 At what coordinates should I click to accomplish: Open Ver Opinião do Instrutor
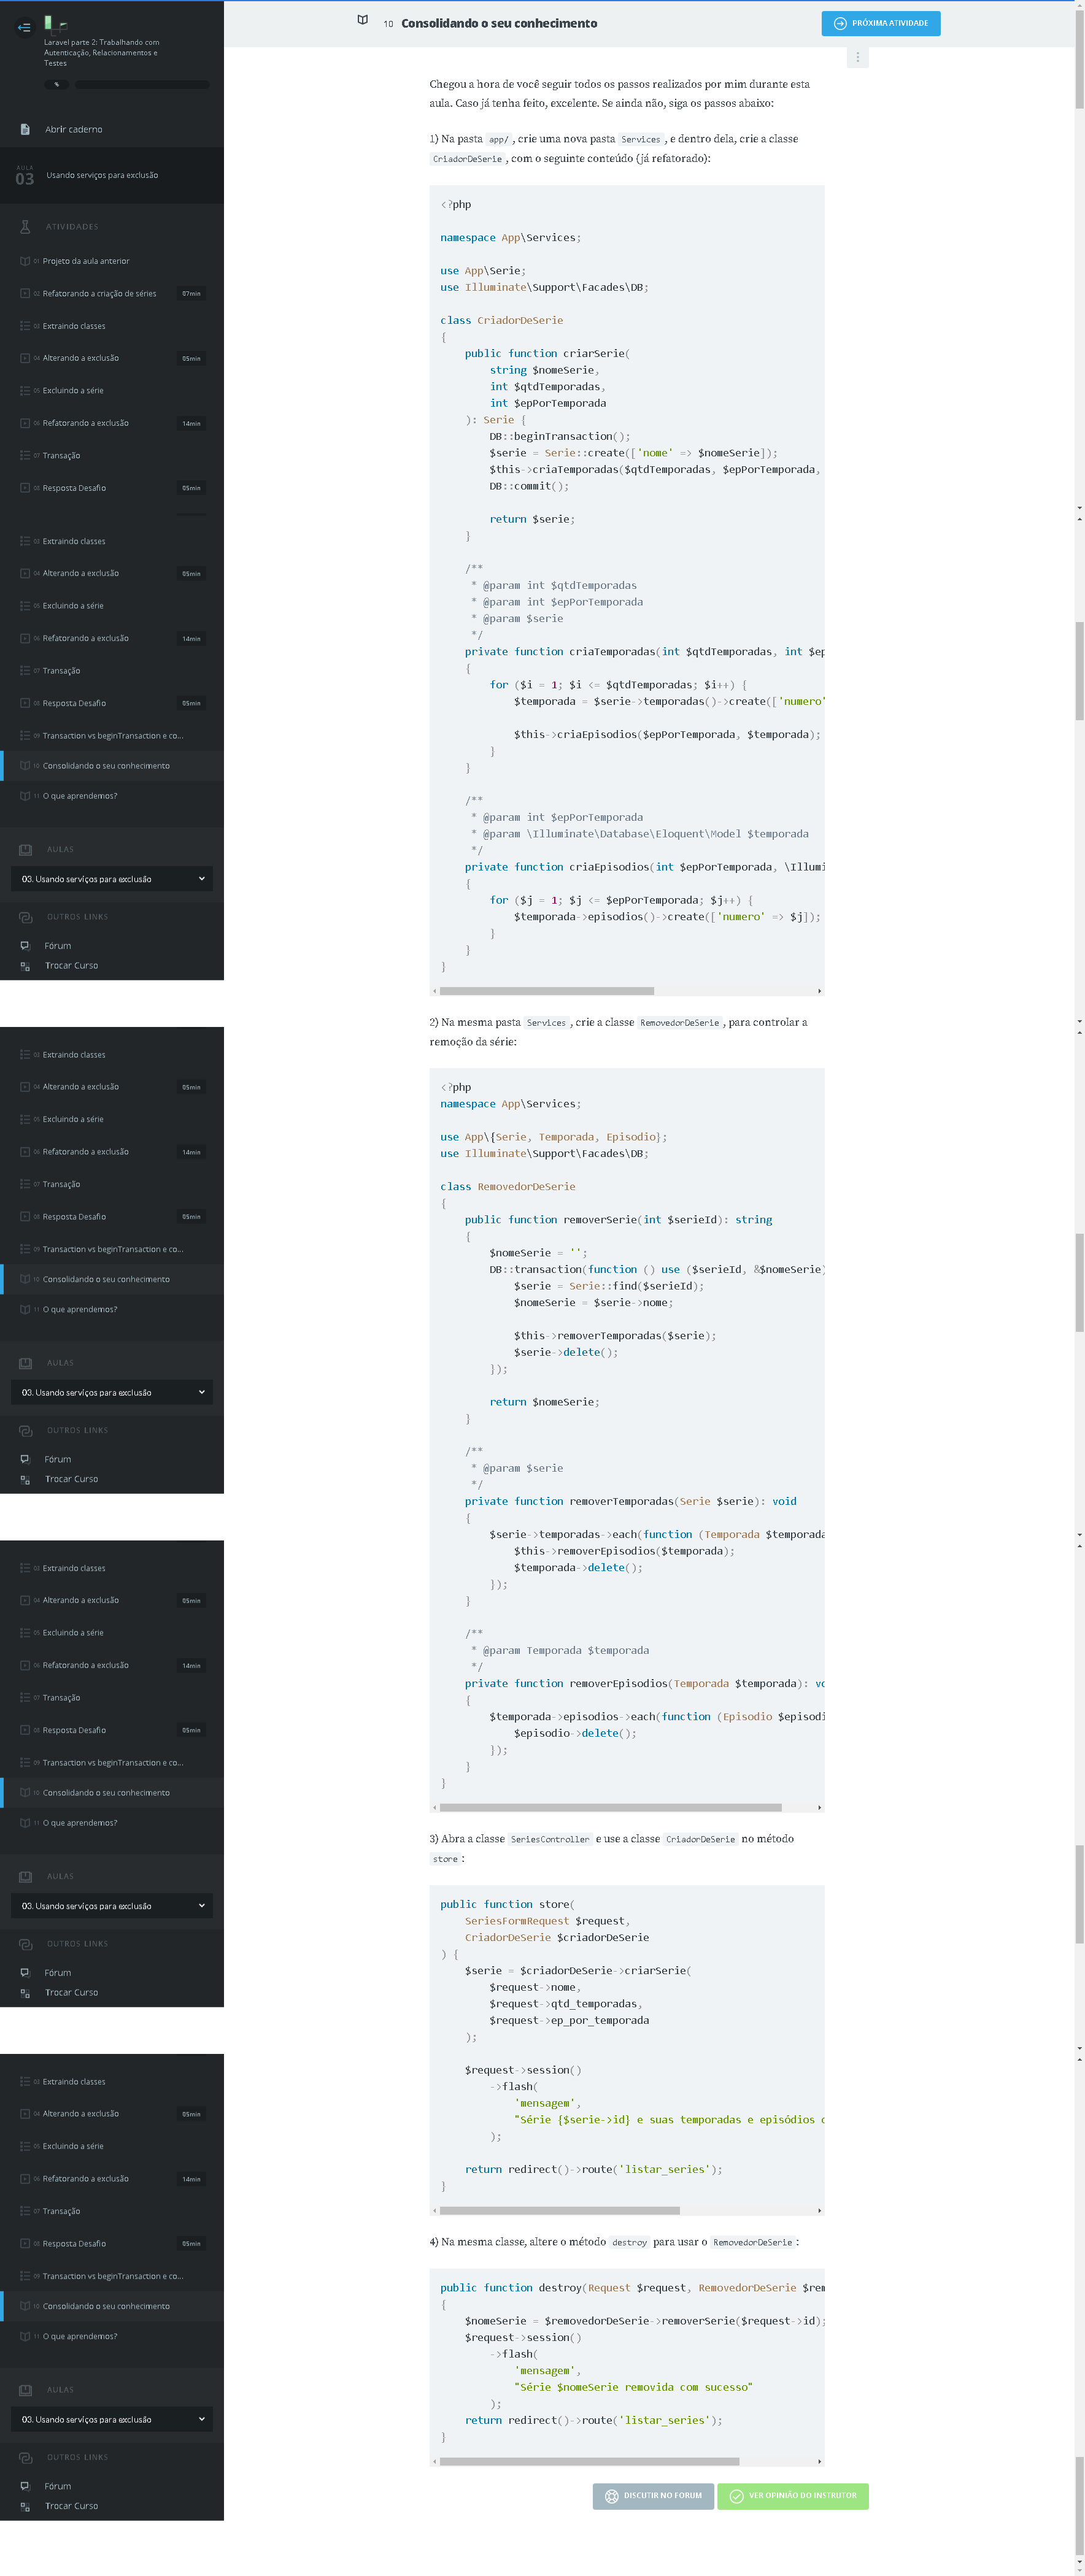tap(792, 2495)
